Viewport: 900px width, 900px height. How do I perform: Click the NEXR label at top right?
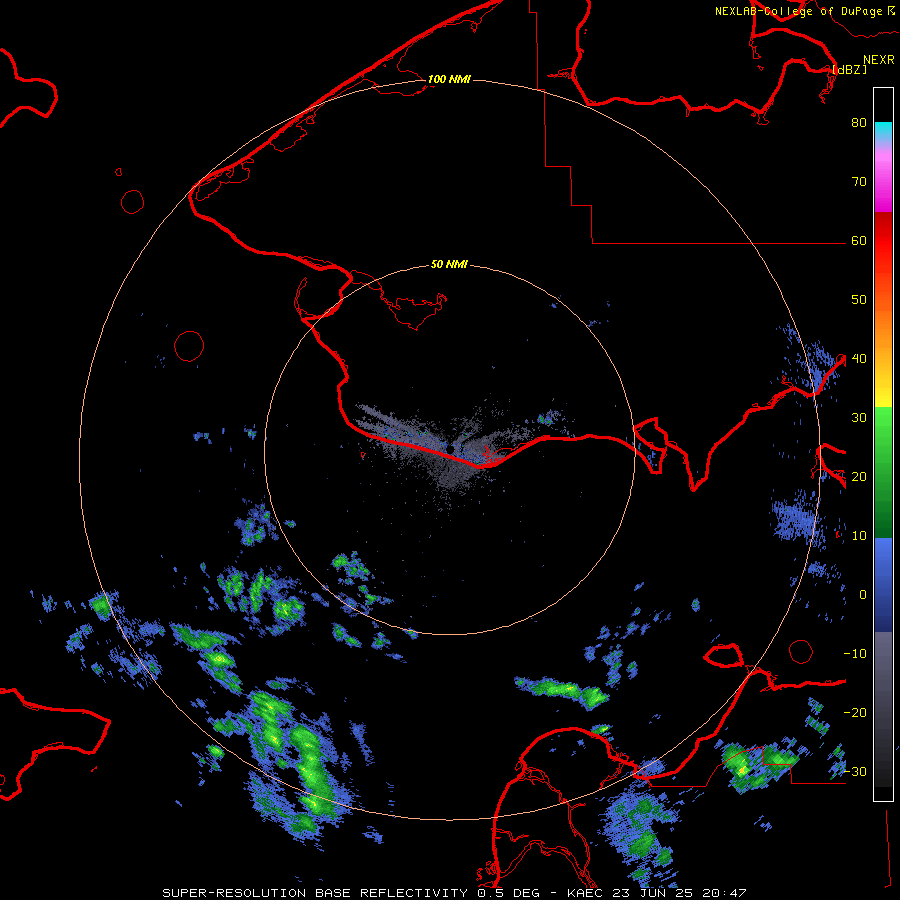[879, 60]
